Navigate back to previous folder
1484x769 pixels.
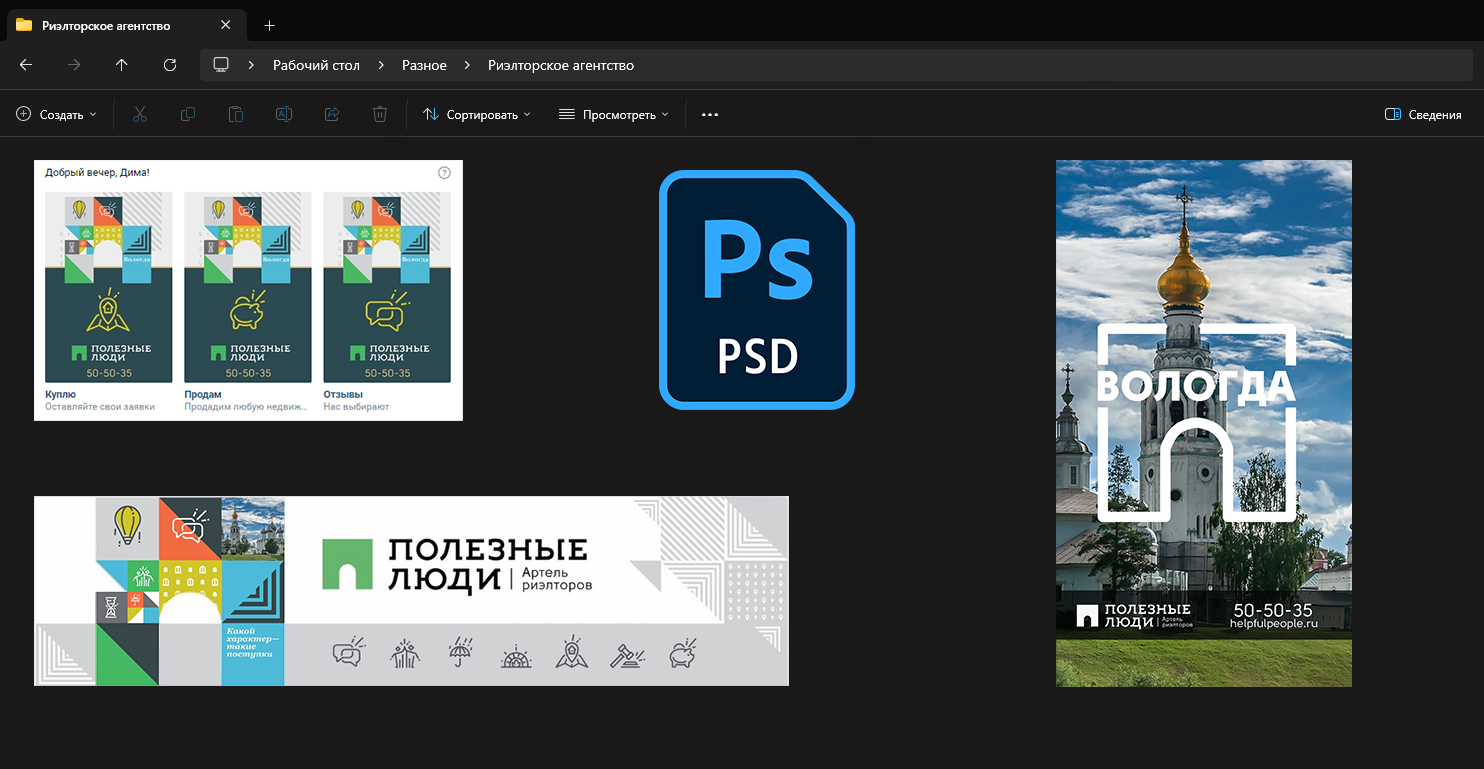26,65
